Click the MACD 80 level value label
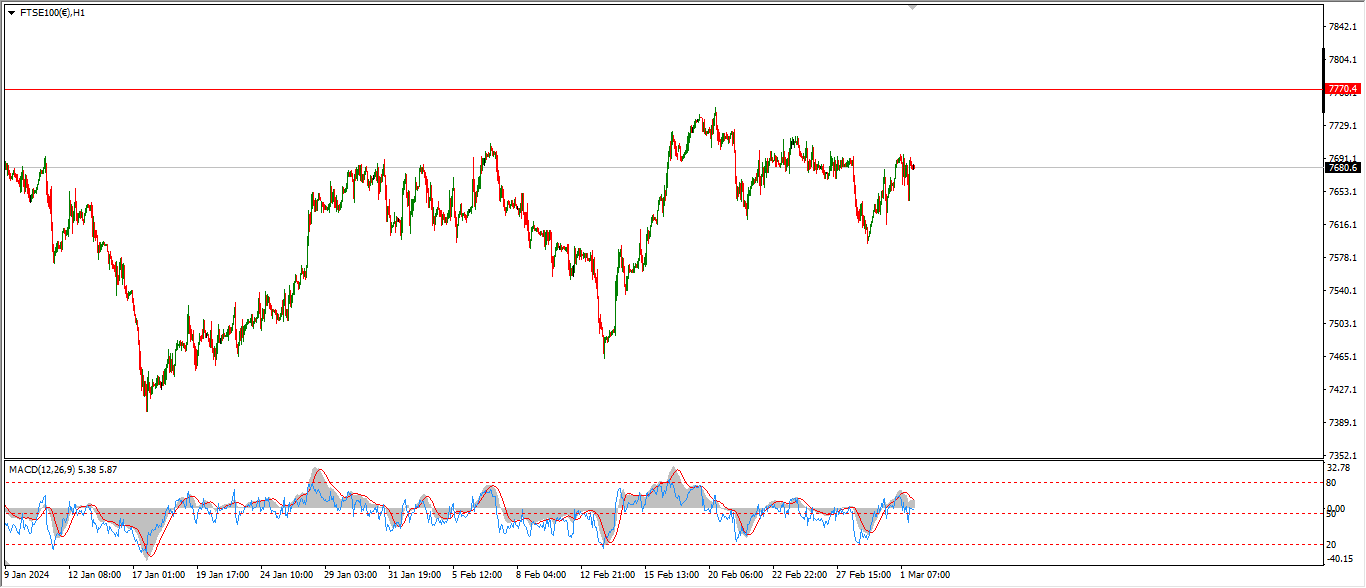The height and width of the screenshot is (588, 1366). click(x=1332, y=482)
